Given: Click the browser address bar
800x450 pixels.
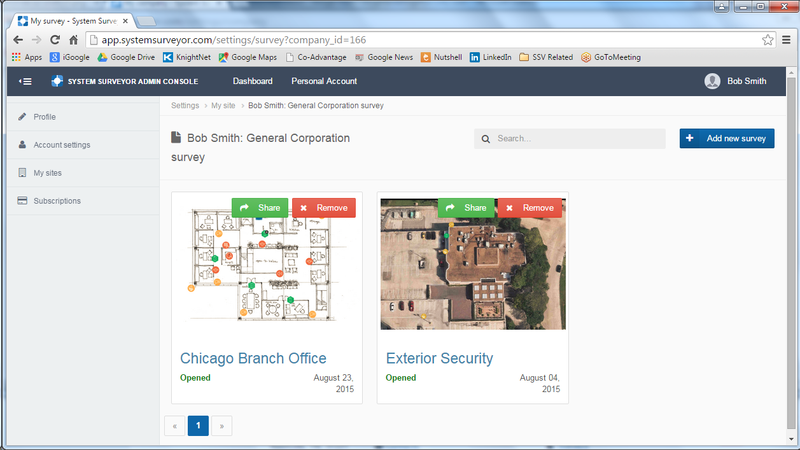Looking at the screenshot, I should [x=429, y=40].
